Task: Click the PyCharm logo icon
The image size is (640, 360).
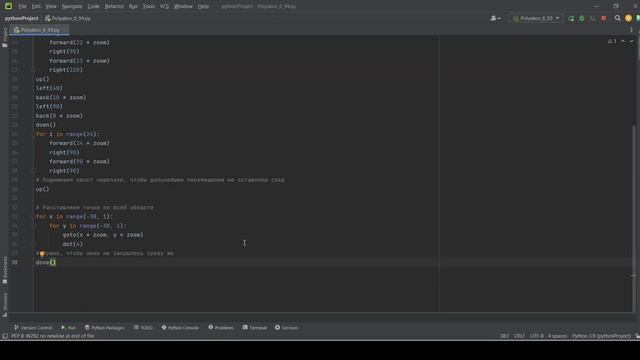Action: tap(8, 6)
